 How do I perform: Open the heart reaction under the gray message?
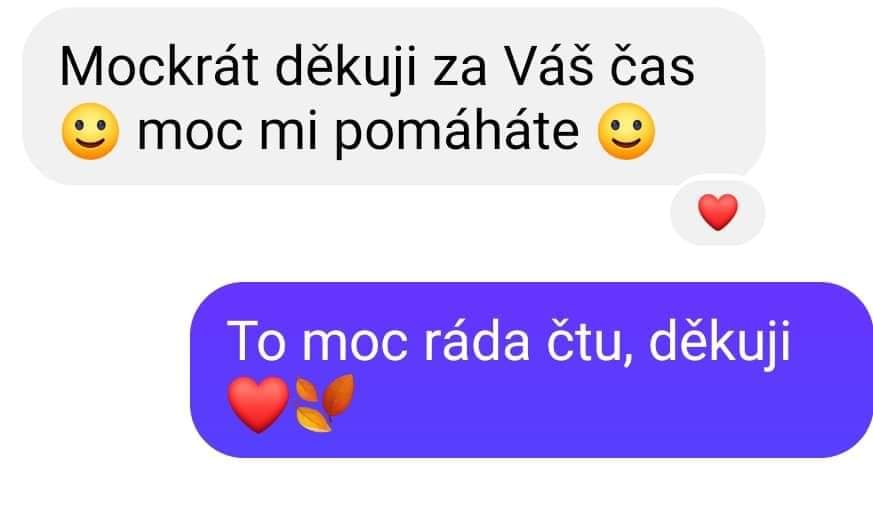coord(718,212)
